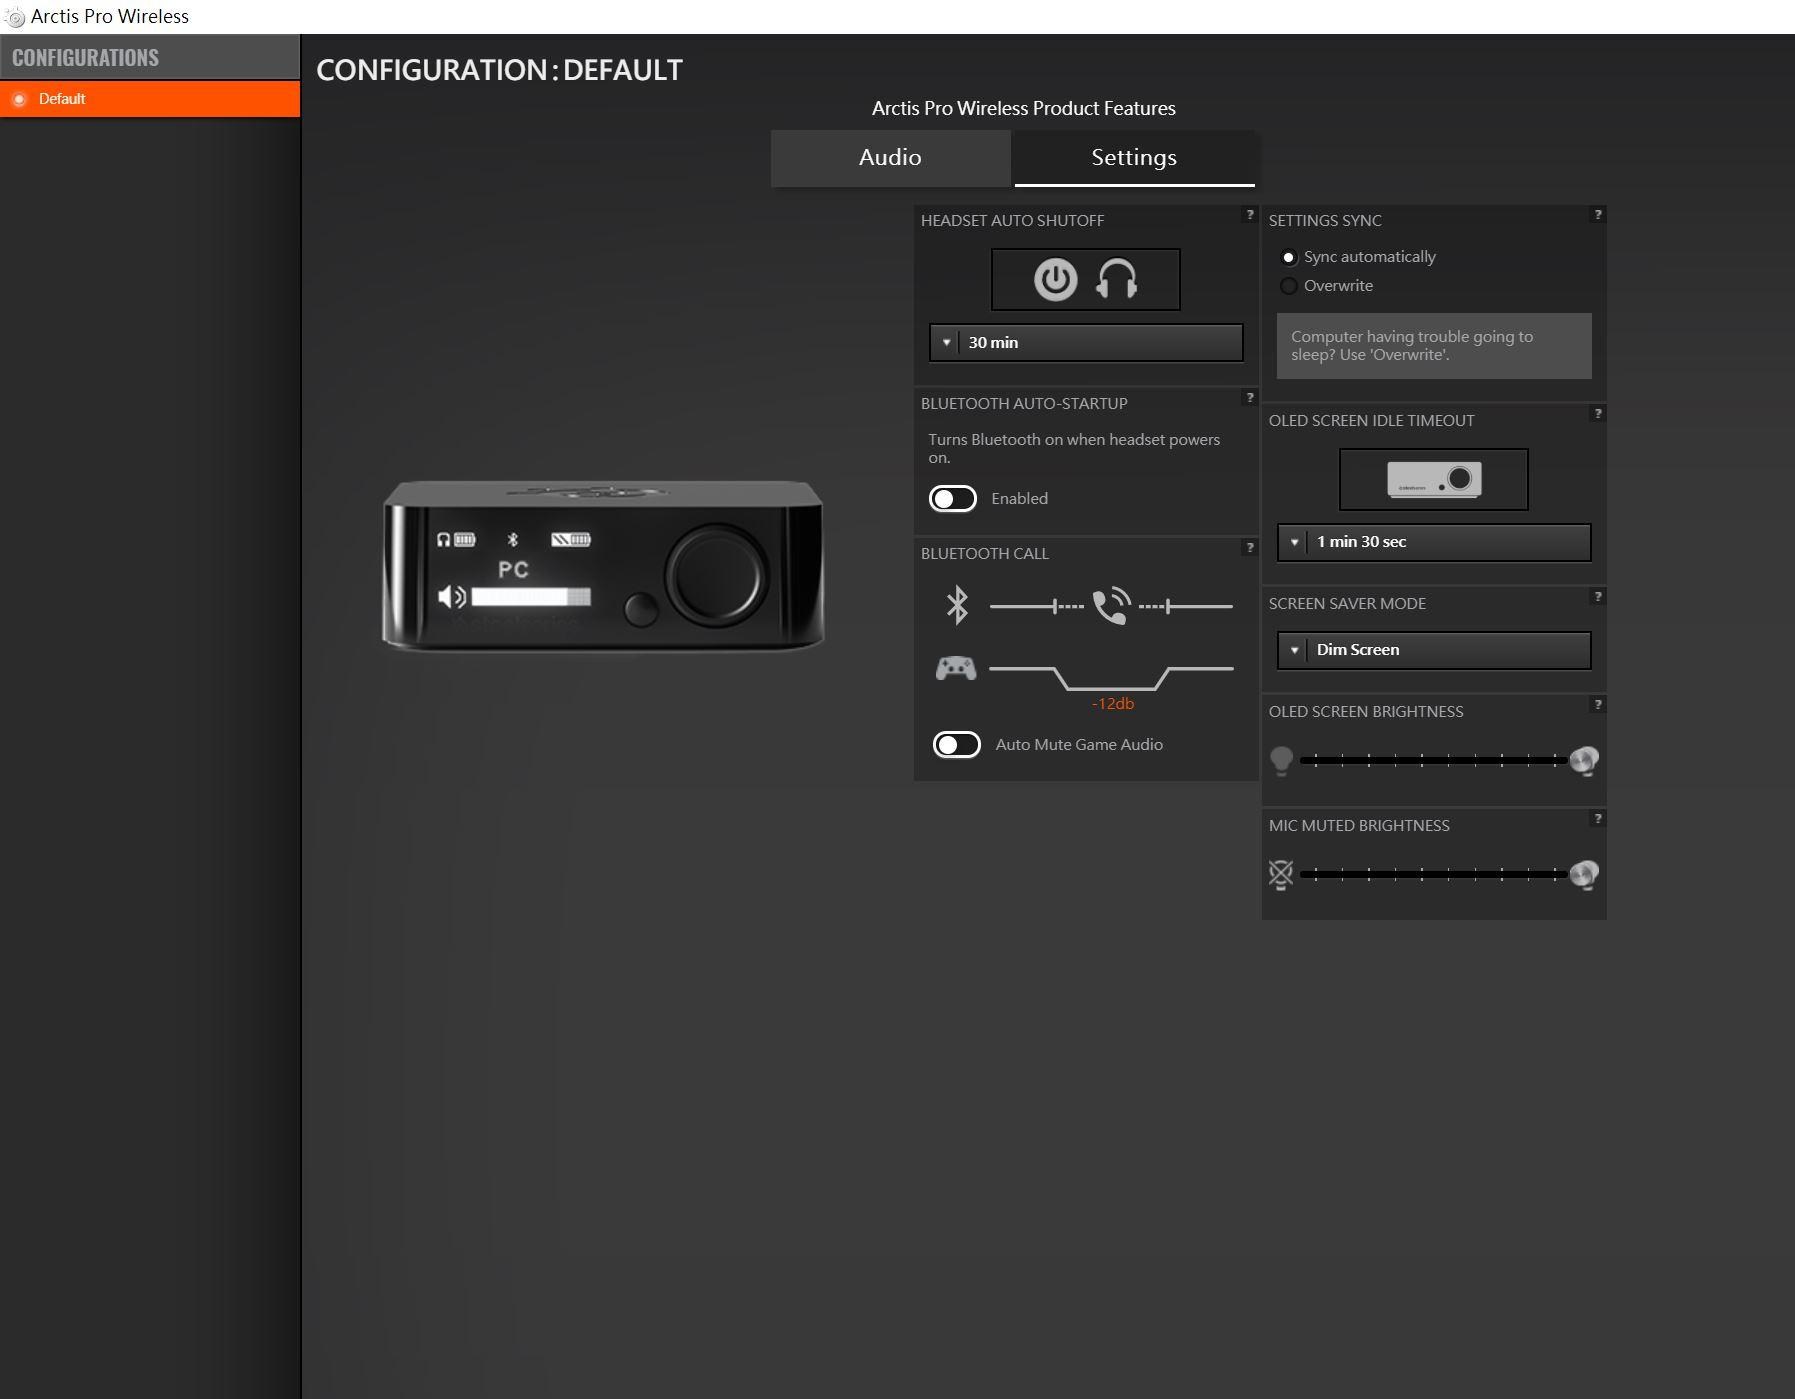Open help for Bluetooth Call
The image size is (1795, 1399).
pyautogui.click(x=1249, y=547)
